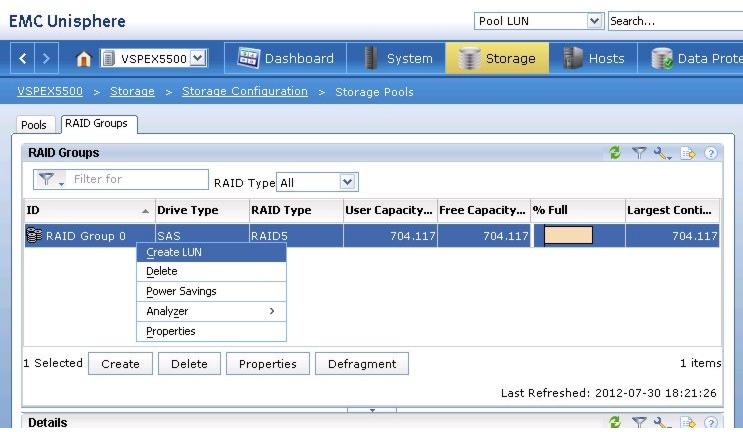This screenshot has width=743, height=432.
Task: Go back with the left arrow button
Action: (22, 58)
